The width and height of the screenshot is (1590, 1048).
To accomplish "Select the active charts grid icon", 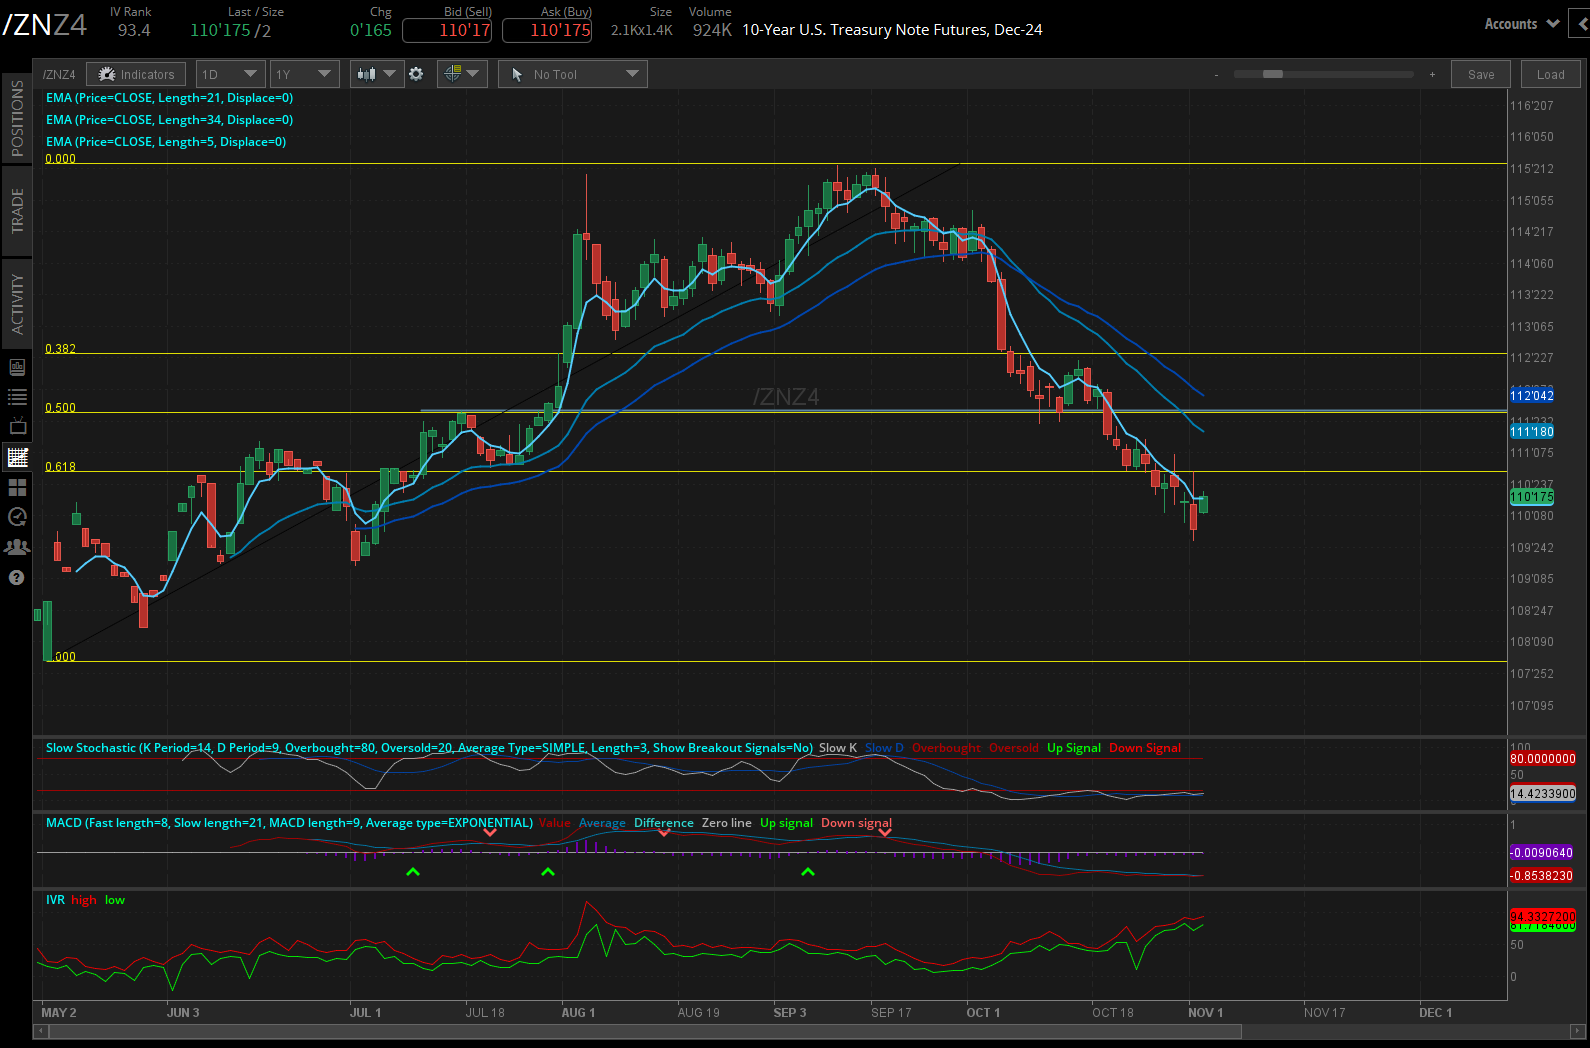I will coord(17,457).
